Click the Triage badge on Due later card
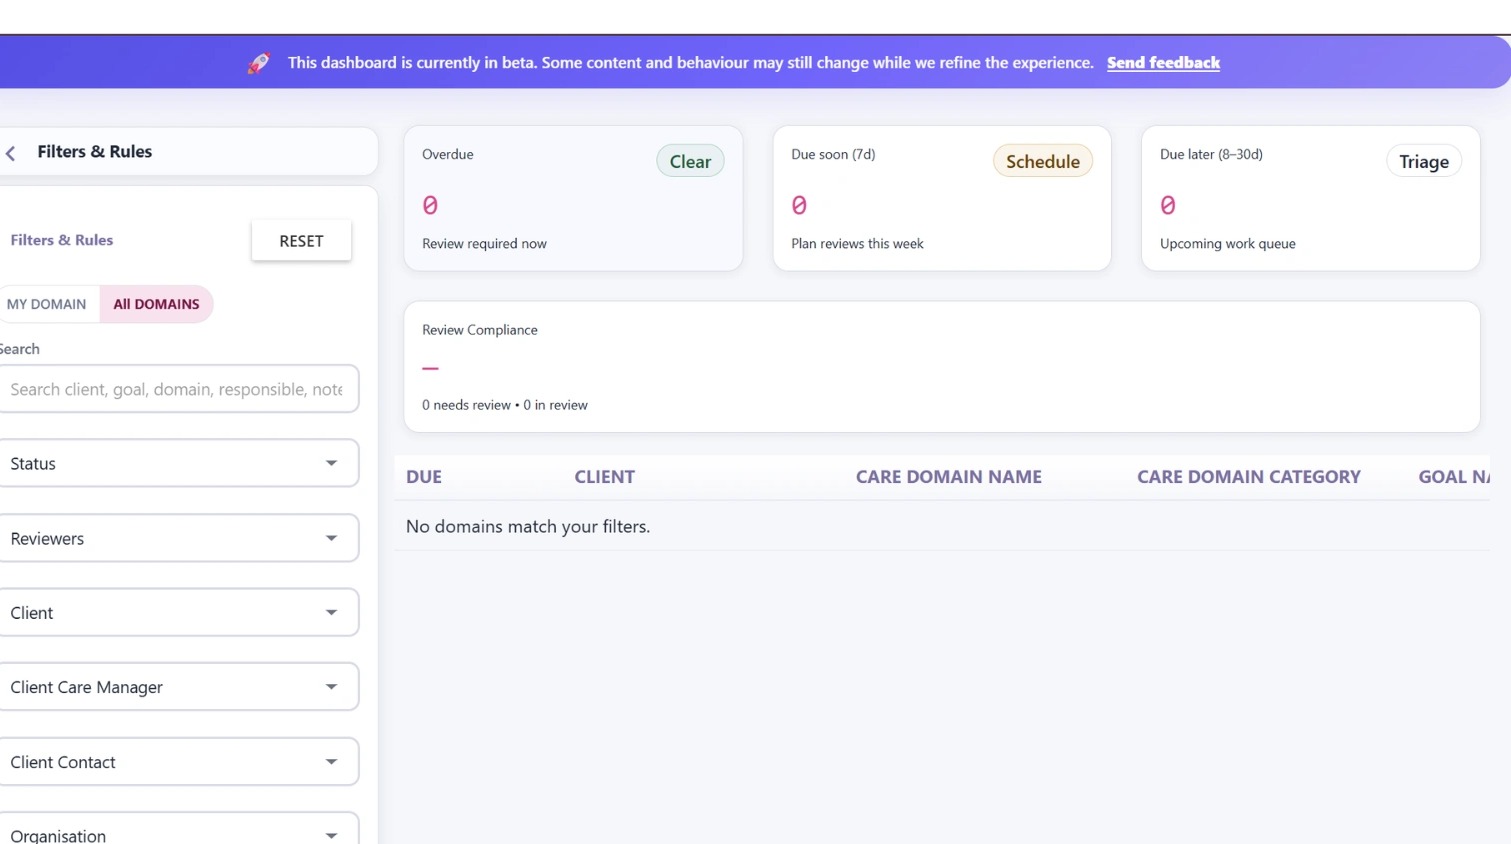1511x844 pixels. pyautogui.click(x=1423, y=161)
